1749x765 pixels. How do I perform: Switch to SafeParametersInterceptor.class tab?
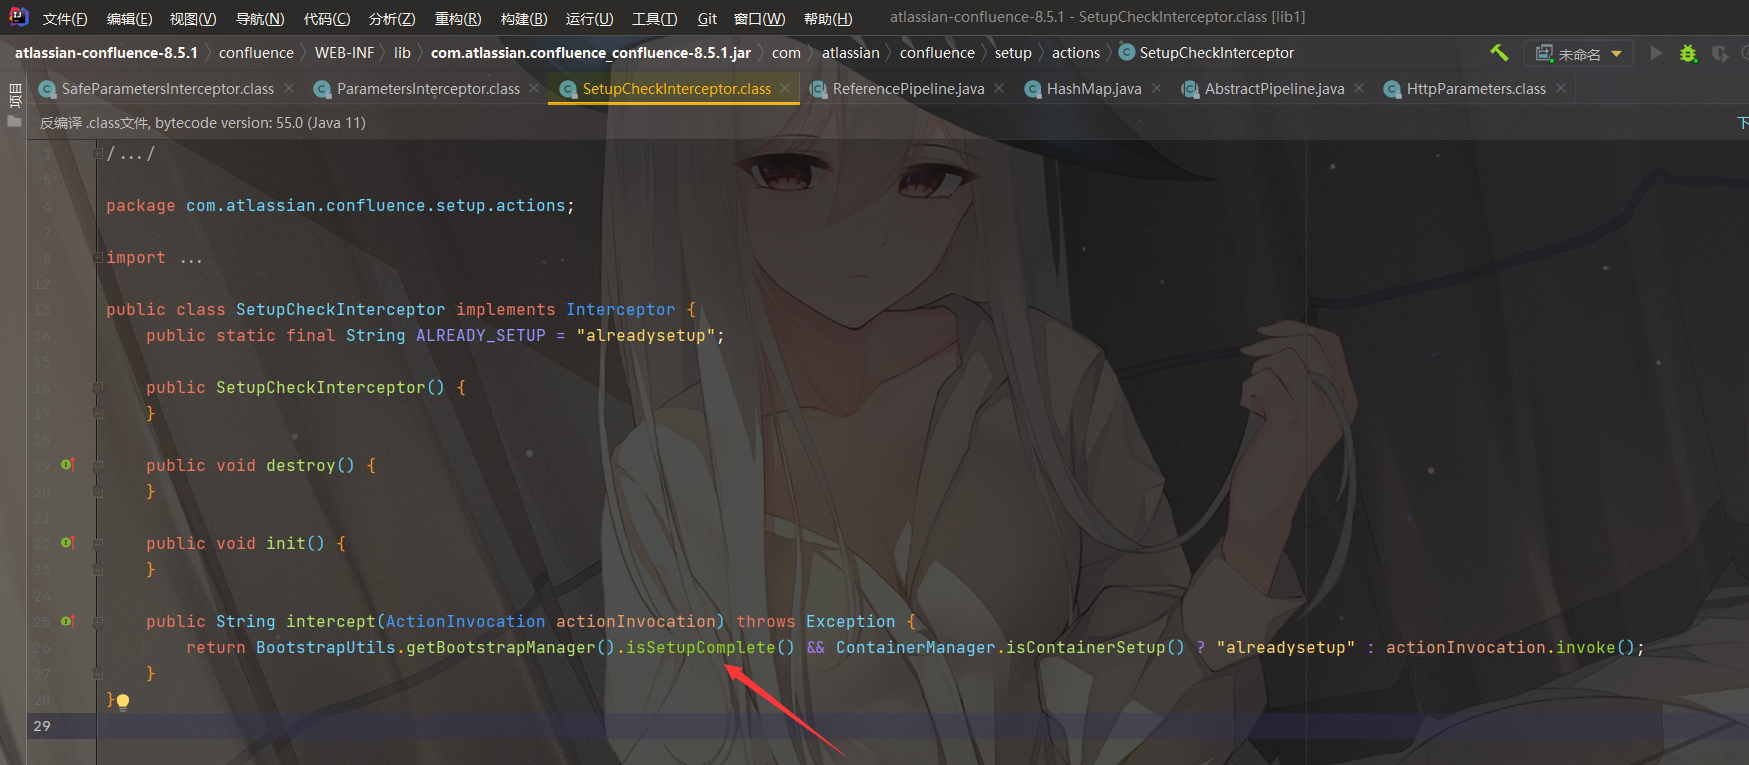tap(168, 89)
